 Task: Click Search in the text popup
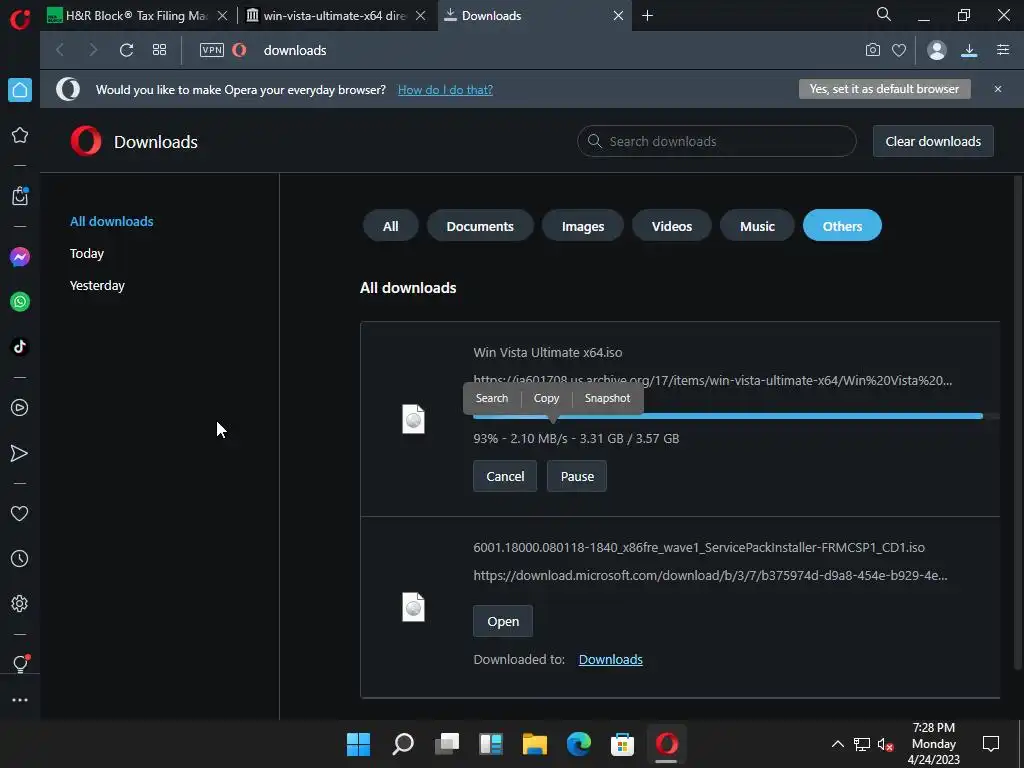pos(492,398)
